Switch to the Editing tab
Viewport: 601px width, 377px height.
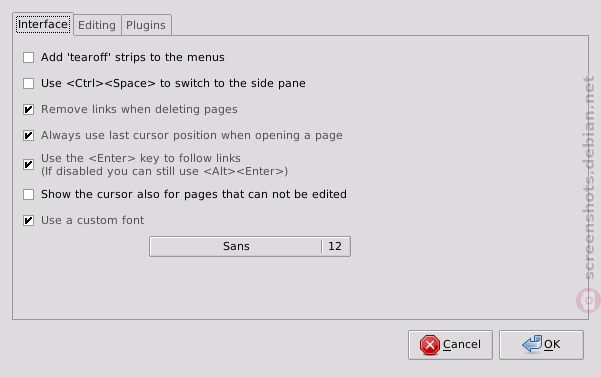pos(97,25)
